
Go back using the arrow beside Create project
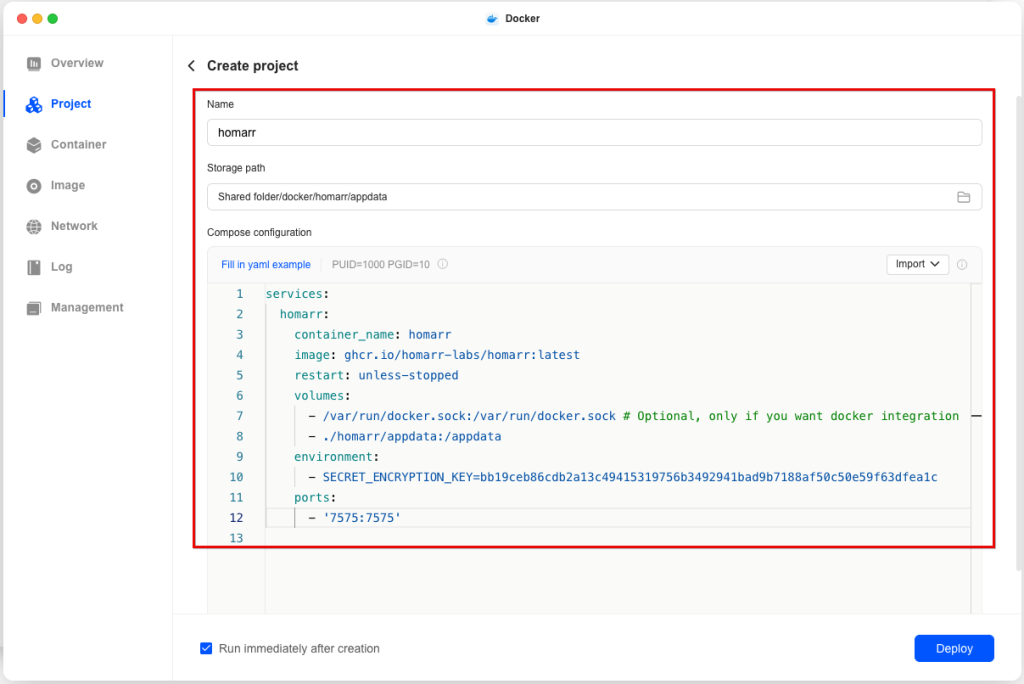[191, 66]
